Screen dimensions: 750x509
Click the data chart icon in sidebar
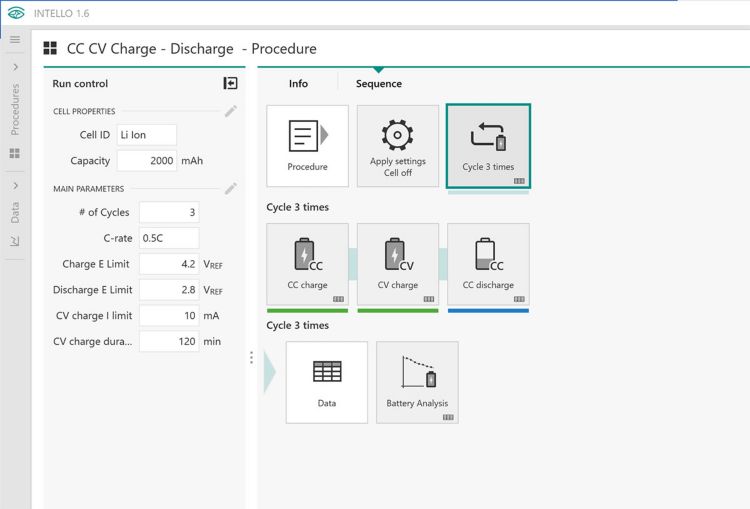click(15, 241)
